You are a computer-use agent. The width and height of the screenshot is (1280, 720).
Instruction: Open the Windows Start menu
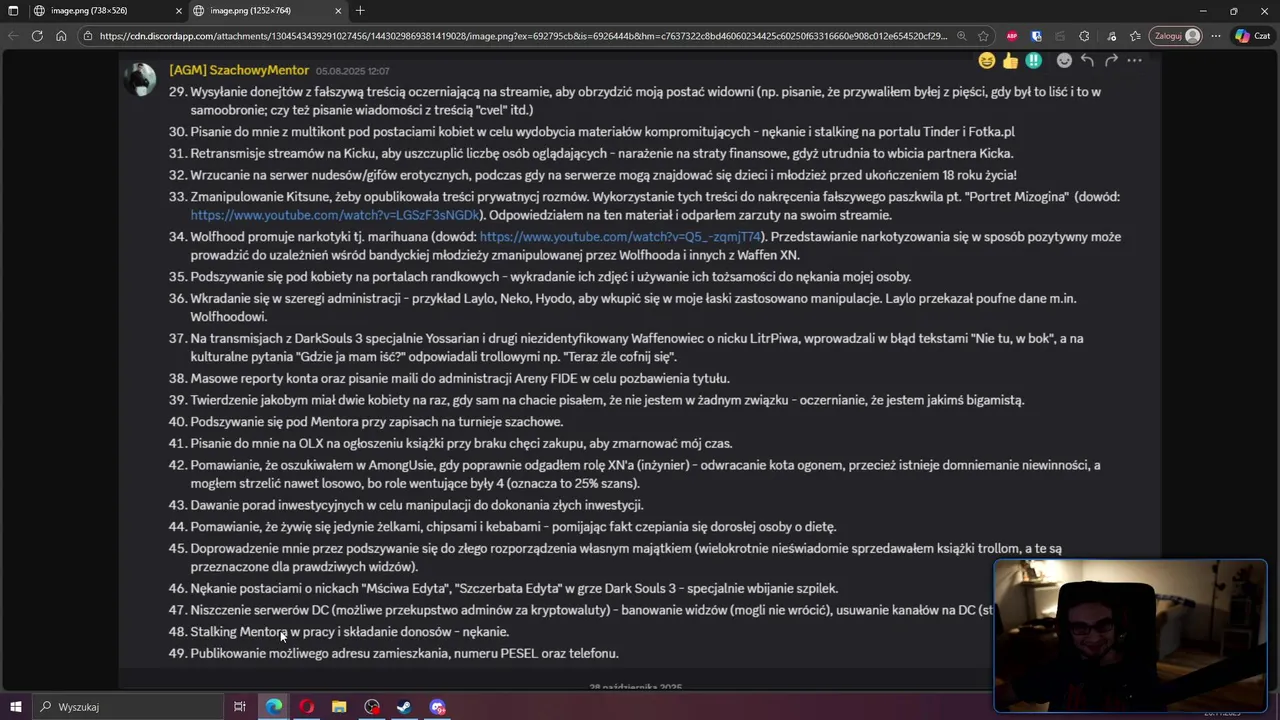pos(17,707)
